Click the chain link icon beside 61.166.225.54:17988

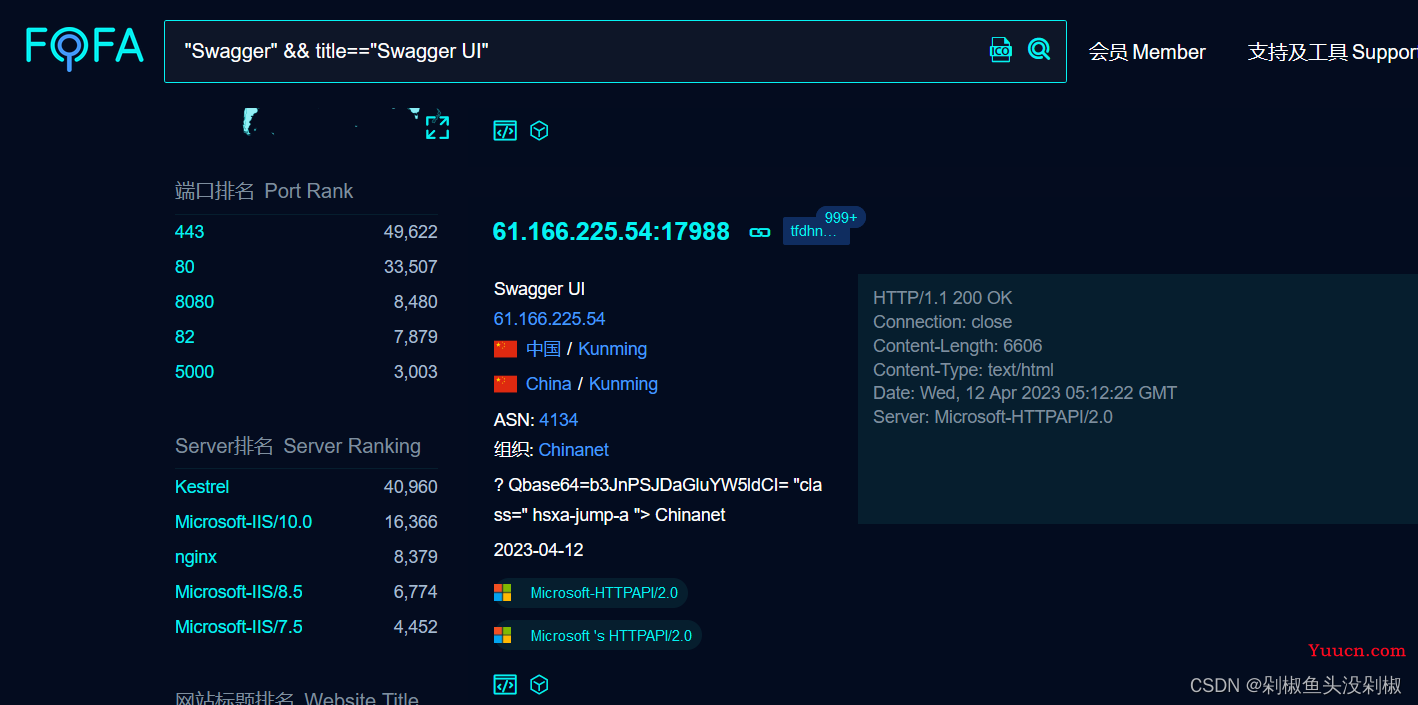(760, 232)
